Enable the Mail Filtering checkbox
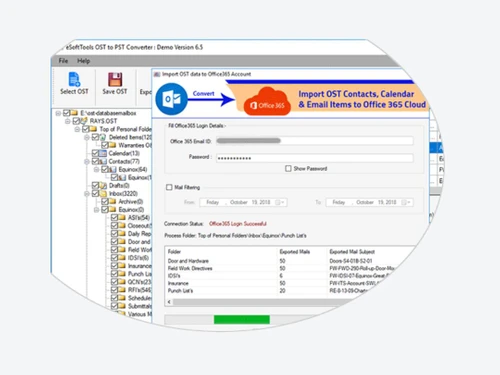 (169, 187)
